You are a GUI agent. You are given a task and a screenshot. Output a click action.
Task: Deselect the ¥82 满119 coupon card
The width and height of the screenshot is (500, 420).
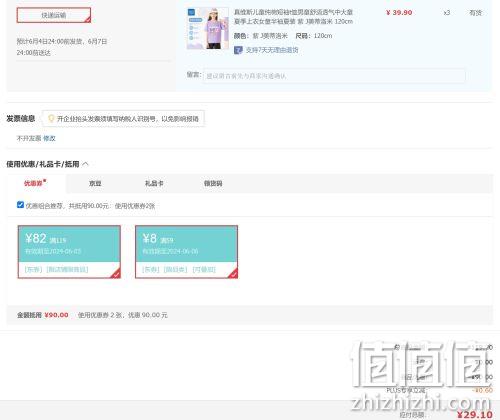(69, 252)
